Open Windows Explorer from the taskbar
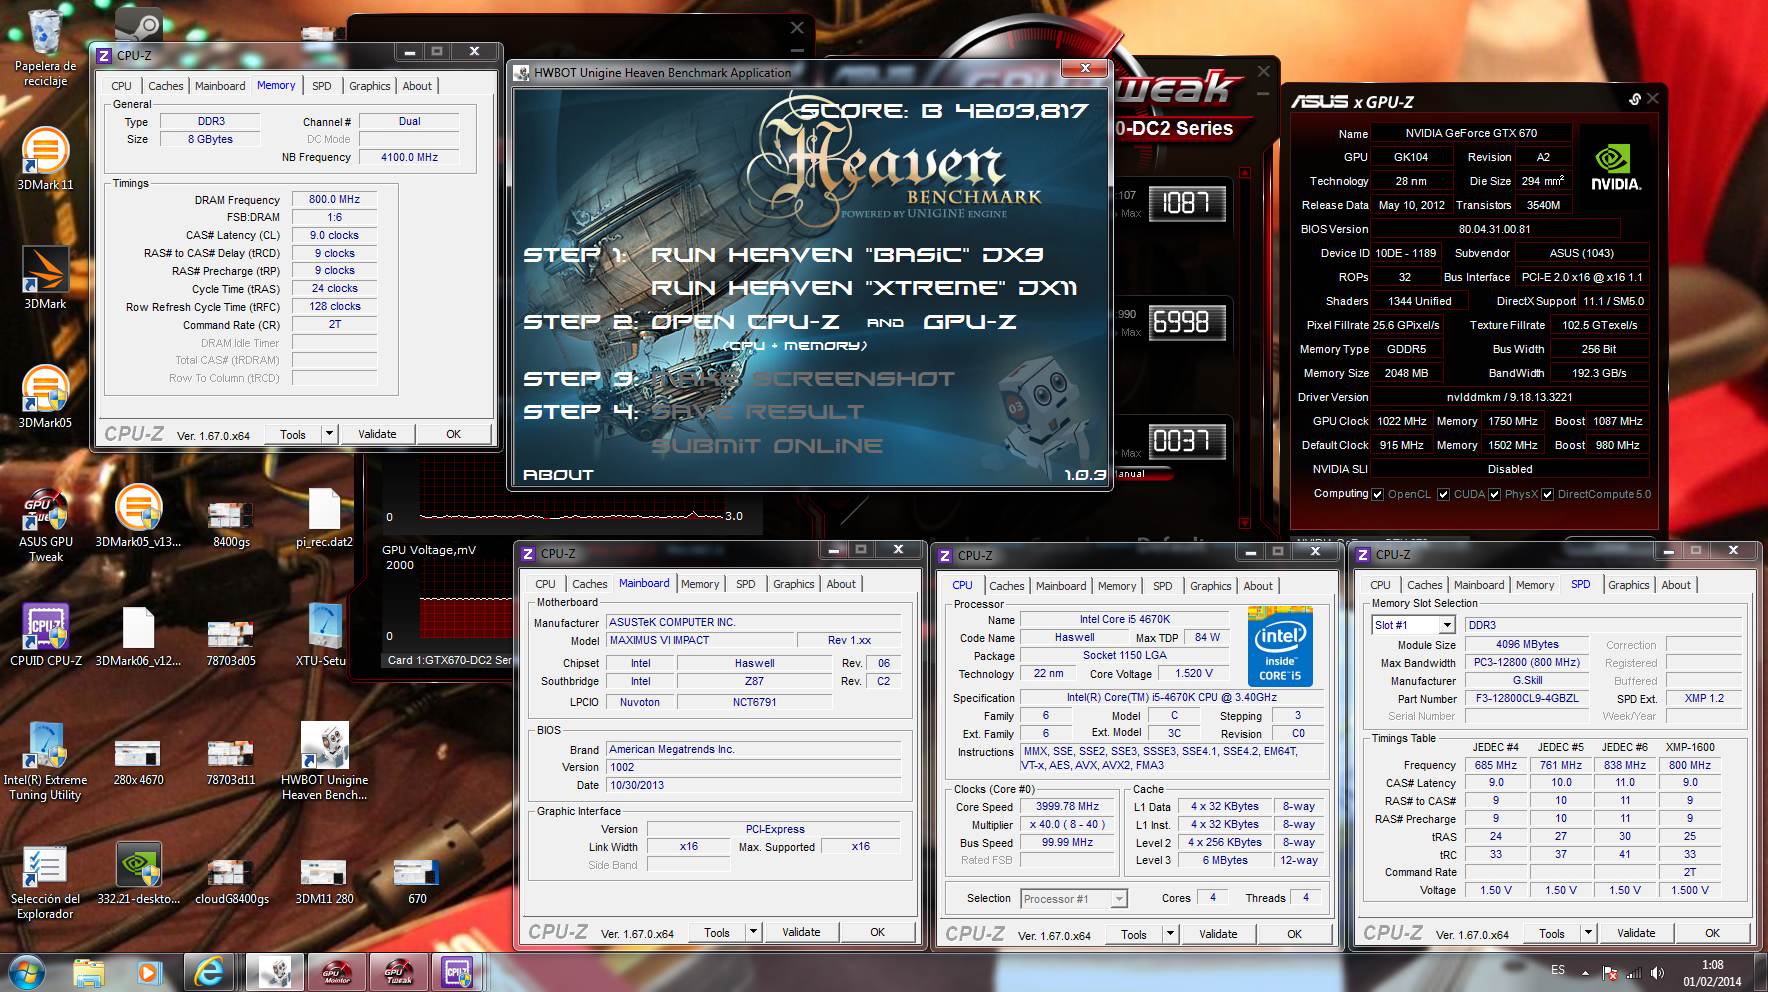Screen dimensions: 1768x992 (x=89, y=971)
